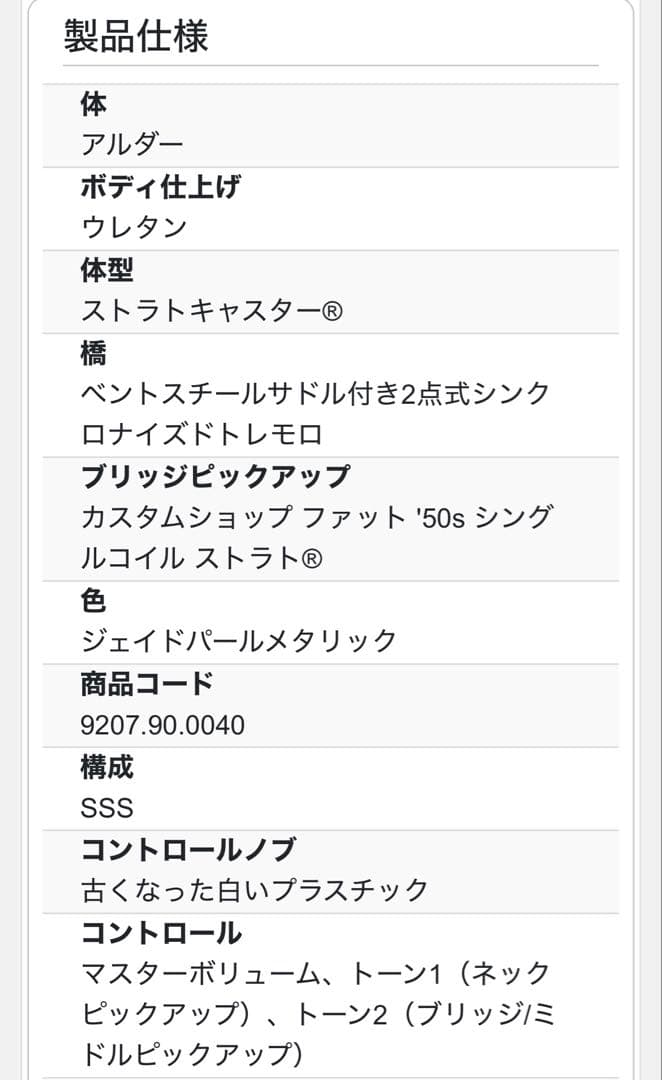Select the カスタムショップ ファット '50s pickup text
Screen dimensions: 662x1080
315,538
